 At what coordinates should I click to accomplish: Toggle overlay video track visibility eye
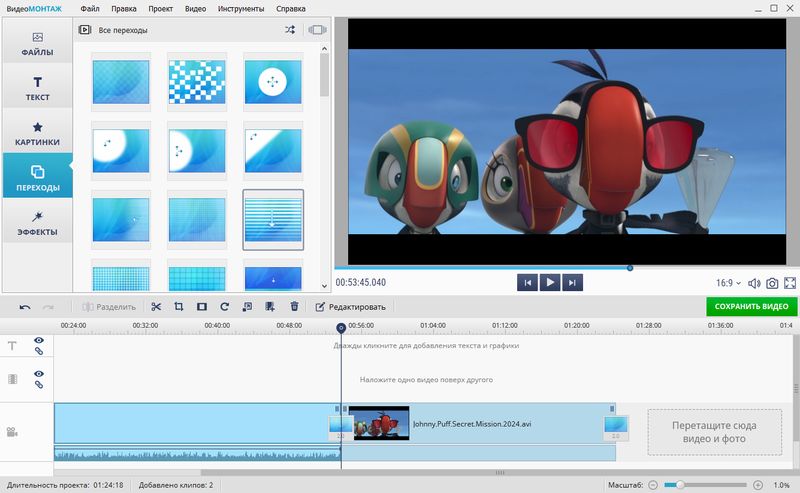point(39,374)
